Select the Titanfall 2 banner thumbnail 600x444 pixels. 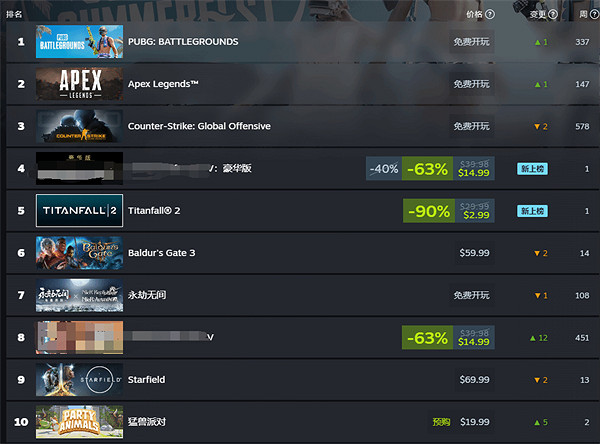(80, 211)
